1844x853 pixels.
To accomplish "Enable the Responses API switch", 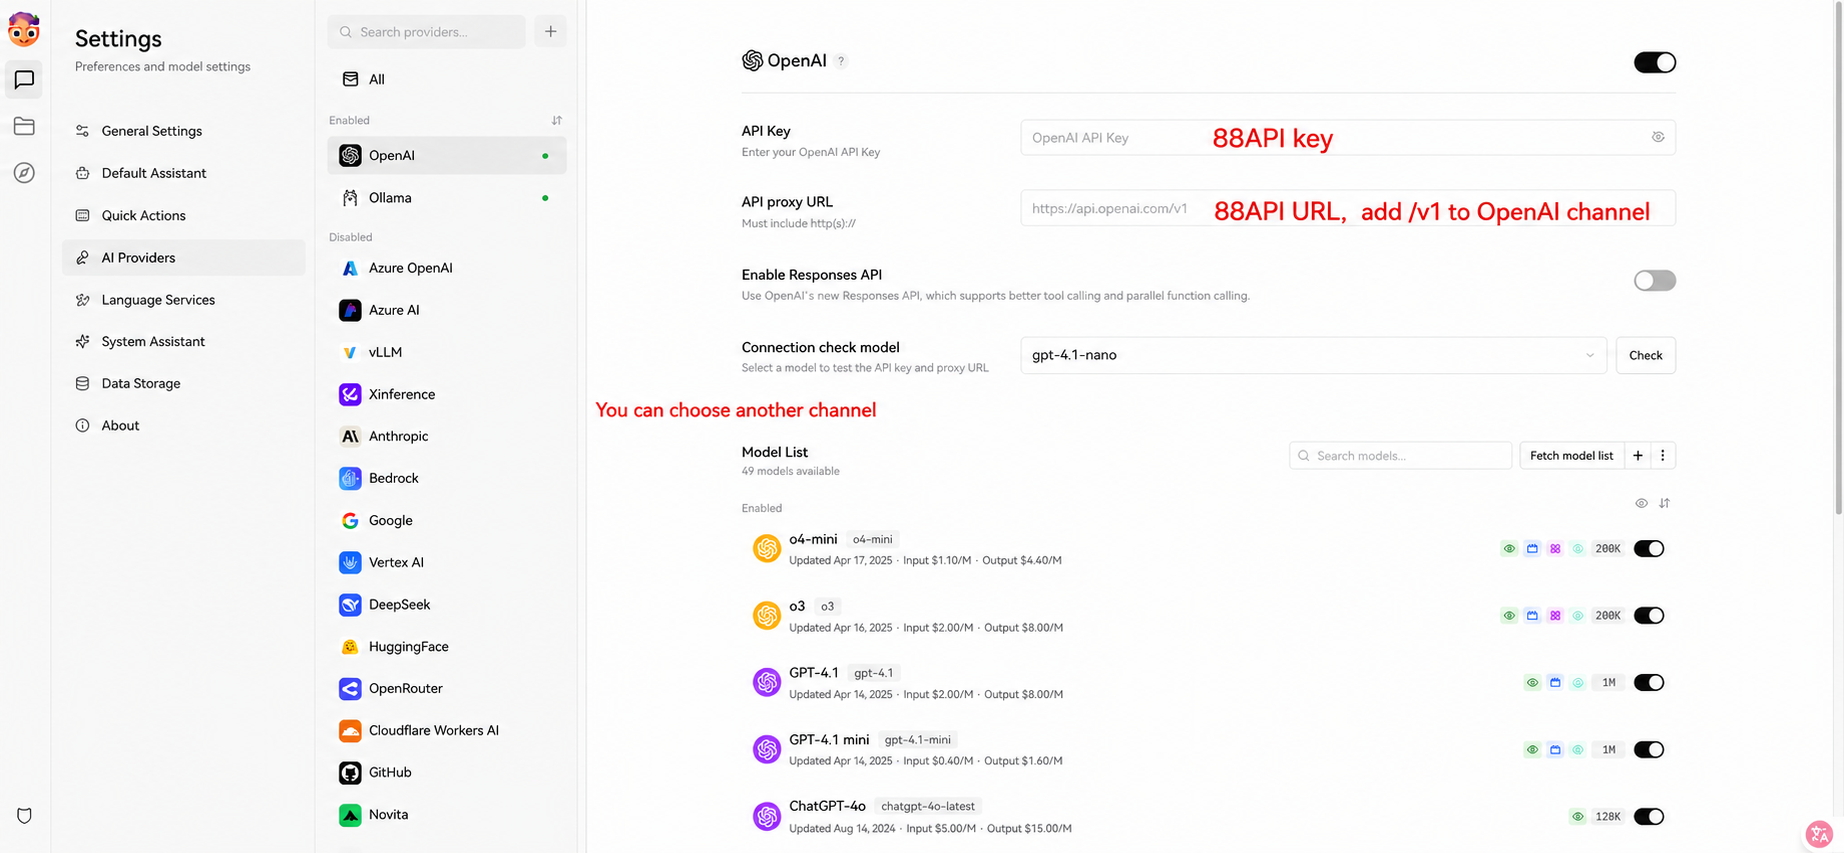I will (1655, 280).
